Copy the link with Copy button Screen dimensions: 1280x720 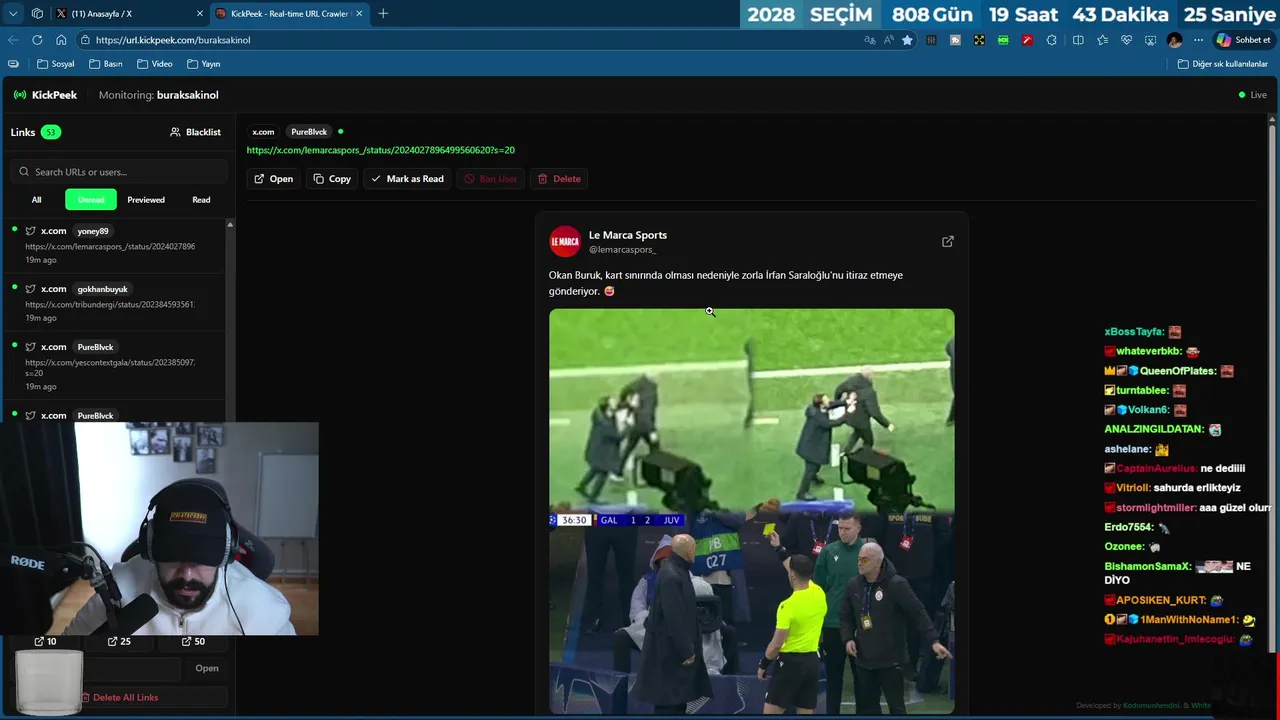331,179
